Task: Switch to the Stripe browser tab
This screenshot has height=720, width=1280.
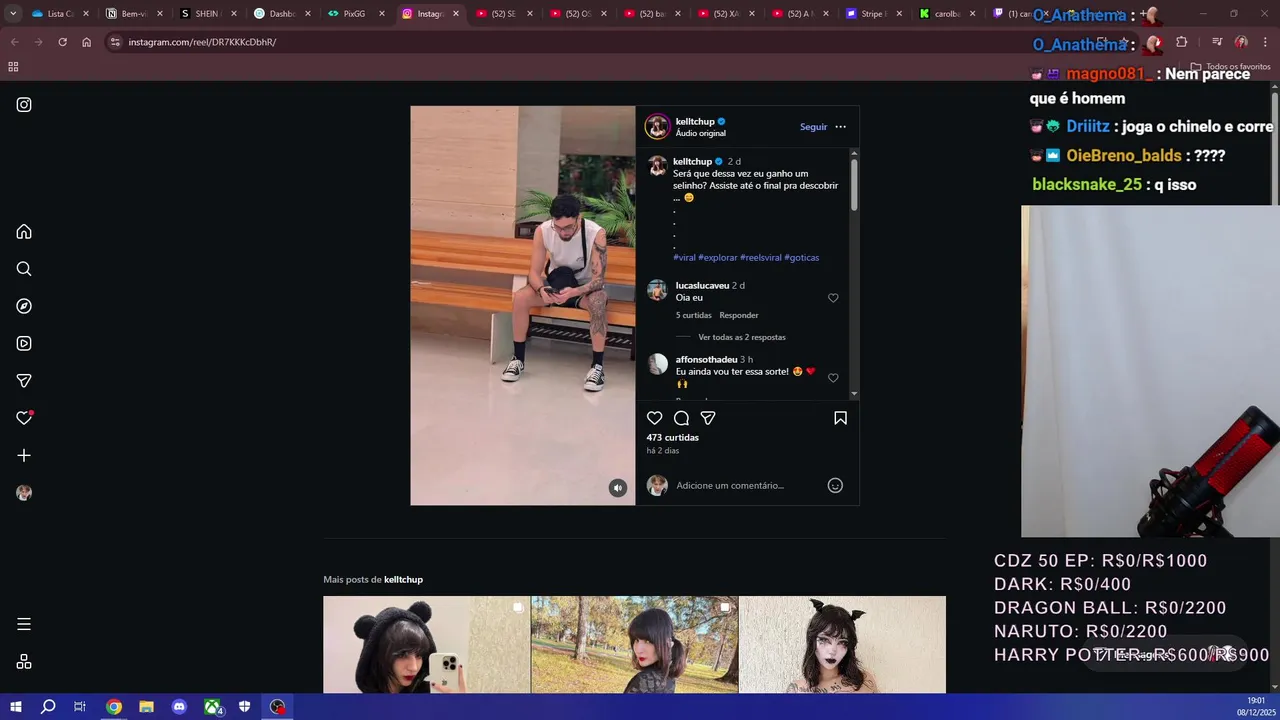Action: pyautogui.click(x=873, y=14)
